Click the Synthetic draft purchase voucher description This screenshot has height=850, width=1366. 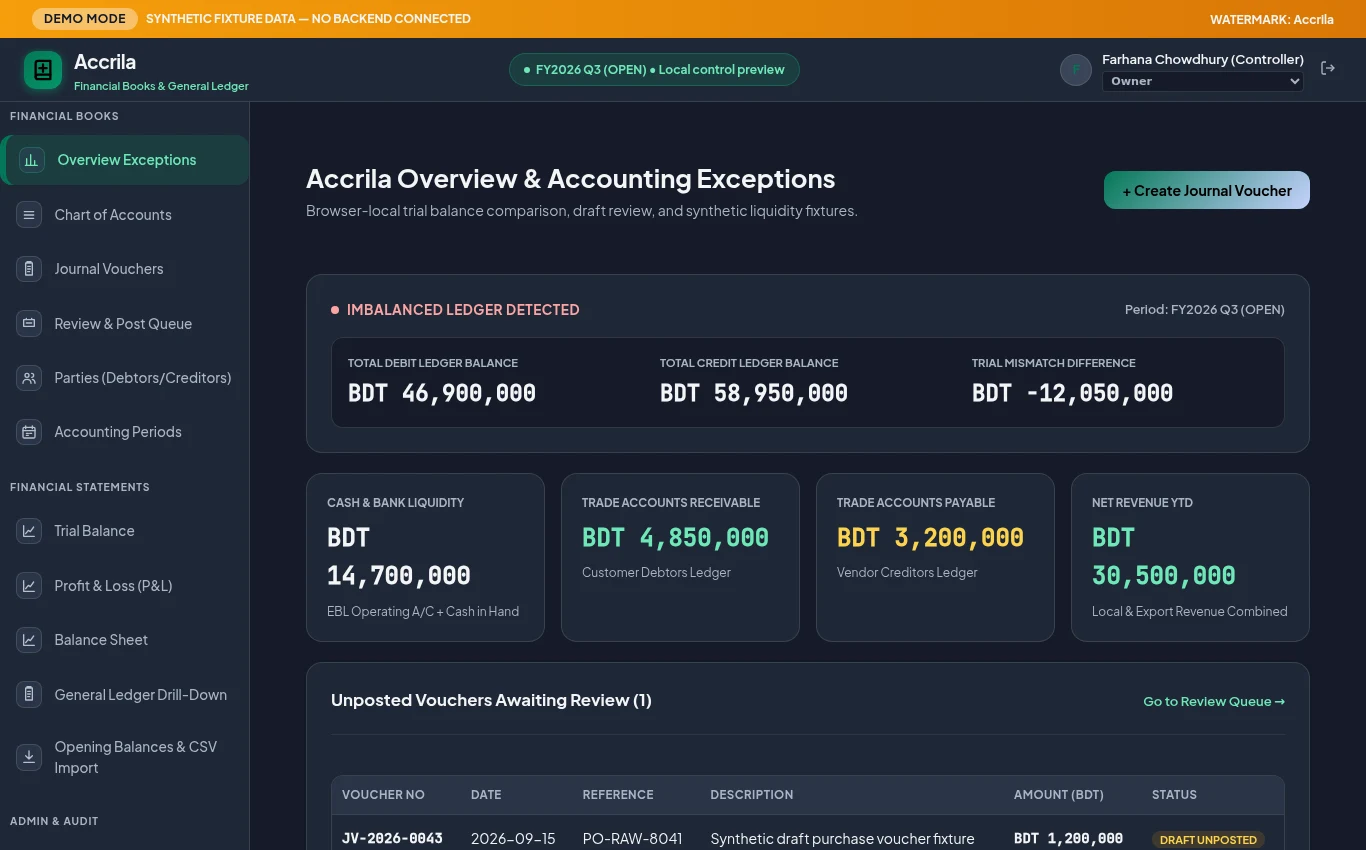coord(842,839)
